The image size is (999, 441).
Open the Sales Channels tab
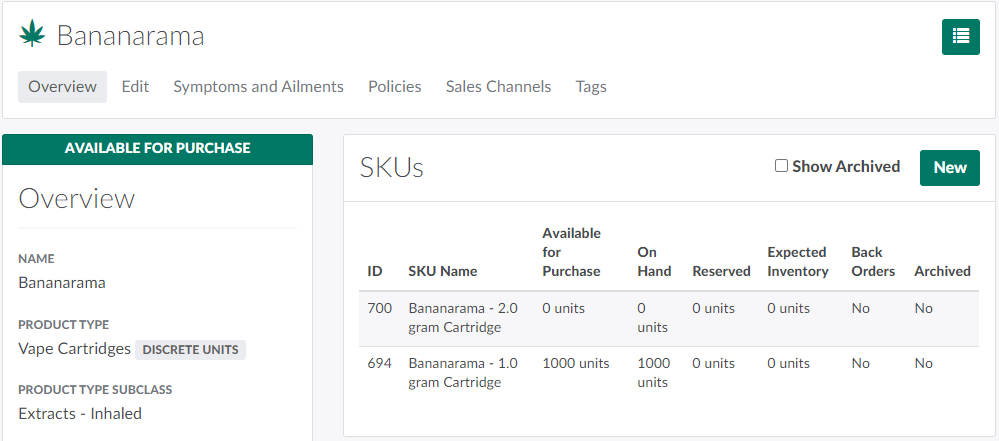498,87
